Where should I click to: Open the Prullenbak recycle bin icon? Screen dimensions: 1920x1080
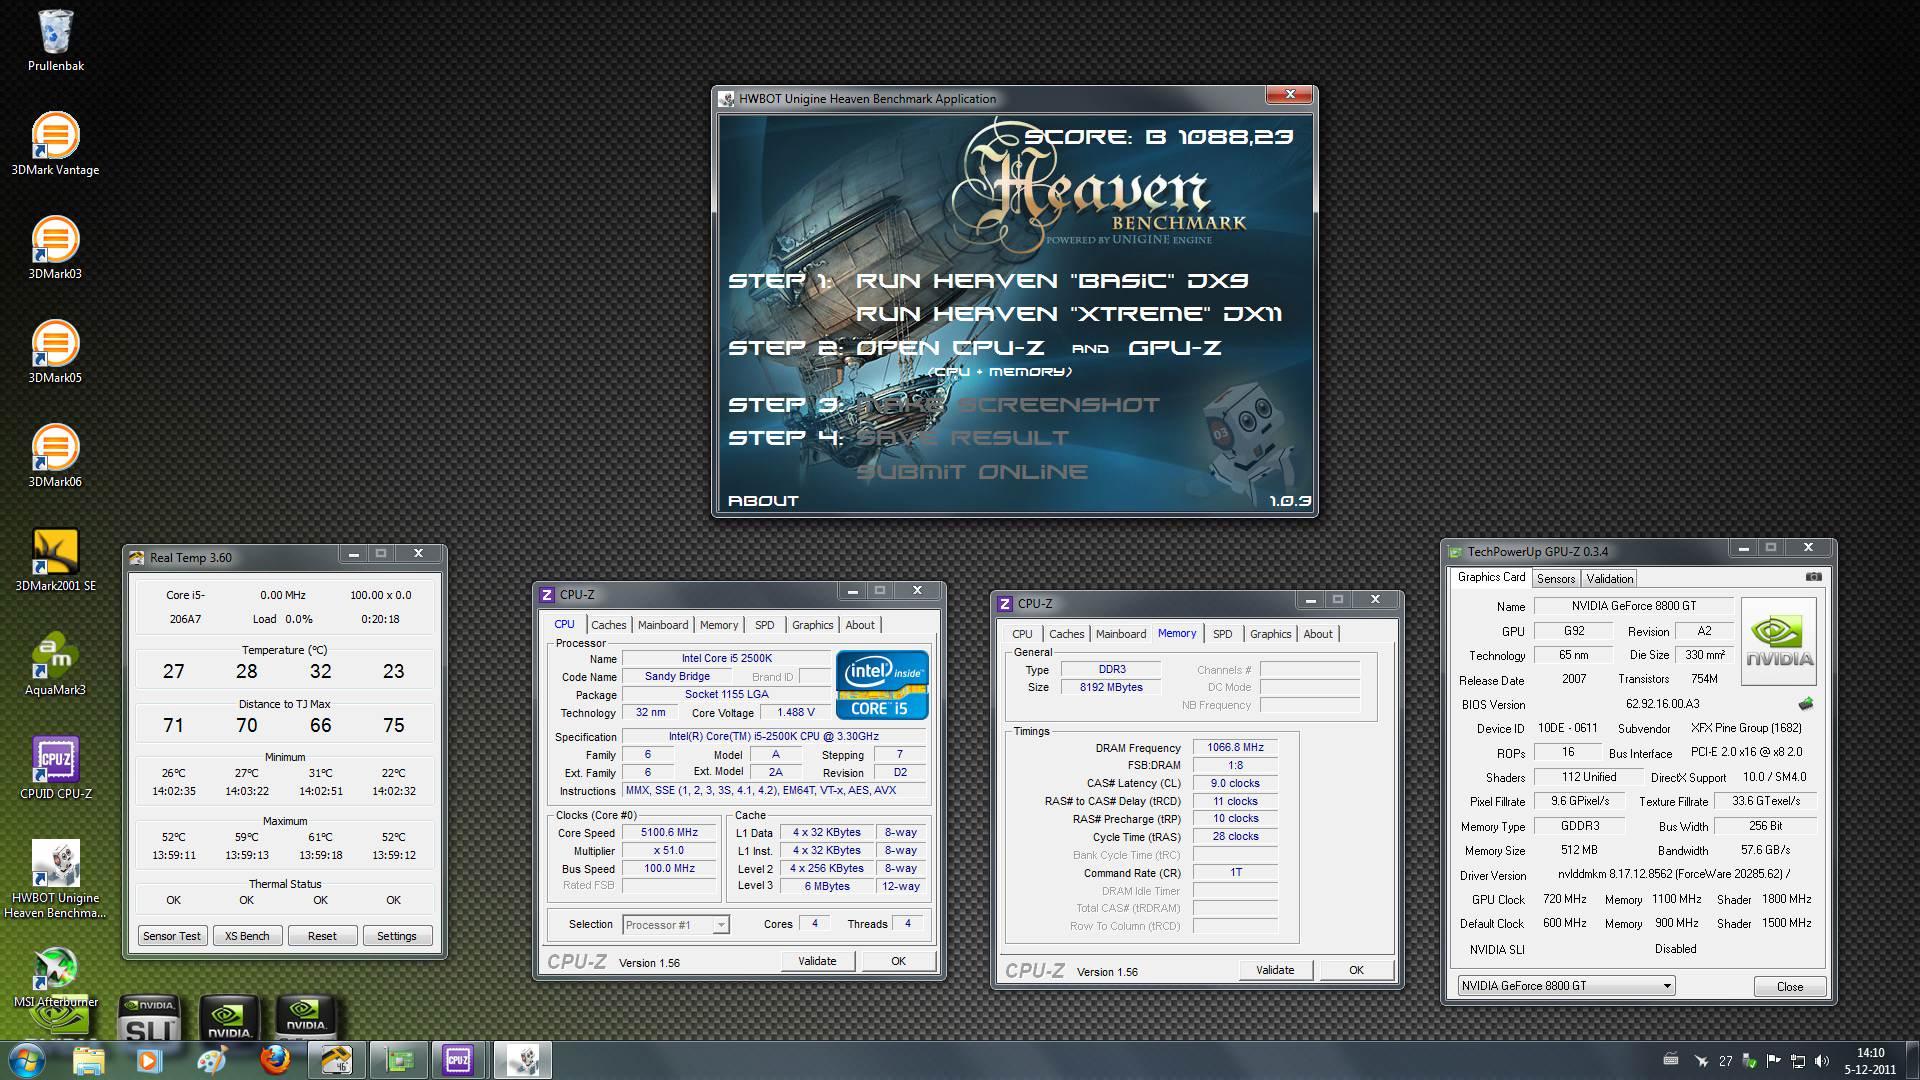[x=56, y=41]
